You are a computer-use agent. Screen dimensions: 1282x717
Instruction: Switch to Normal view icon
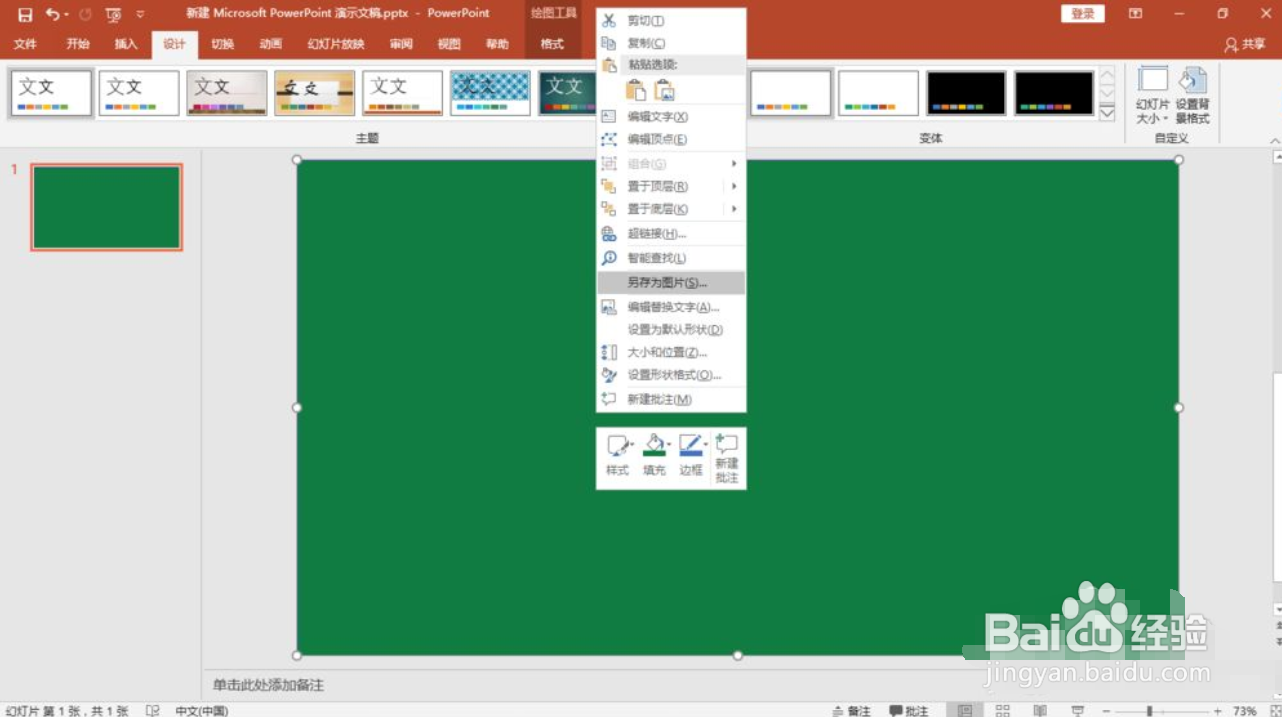965,710
